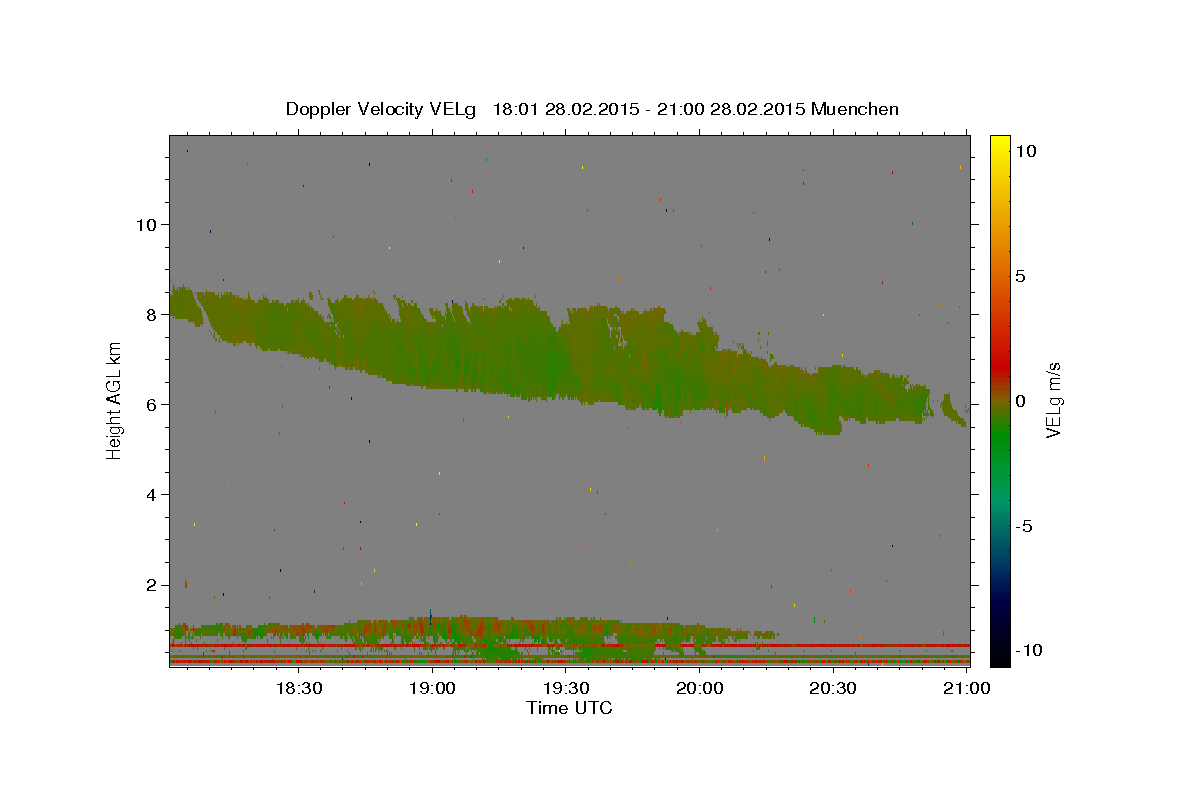Click the upper cloud layer near 19:30
The width and height of the screenshot is (1200, 800).
[566, 355]
